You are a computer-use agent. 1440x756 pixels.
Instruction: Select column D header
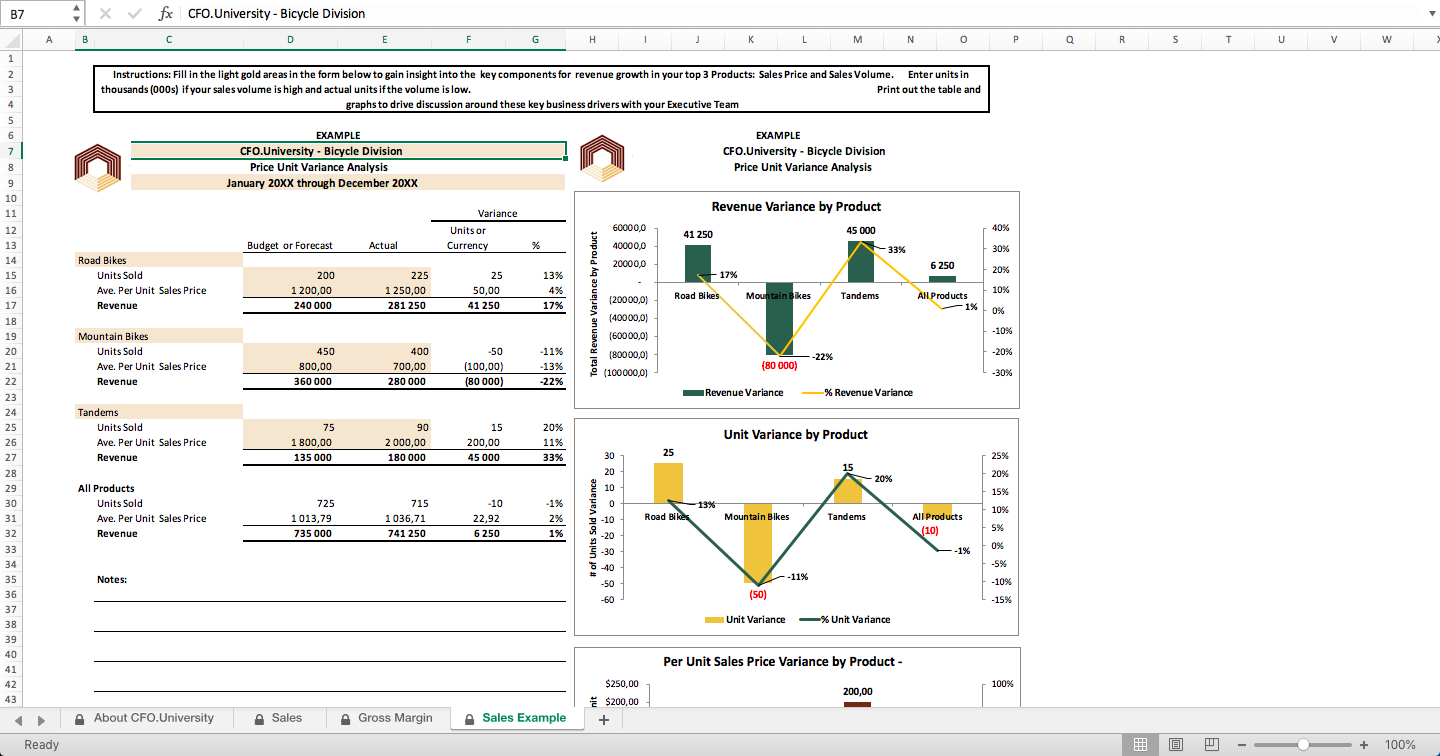[290, 40]
